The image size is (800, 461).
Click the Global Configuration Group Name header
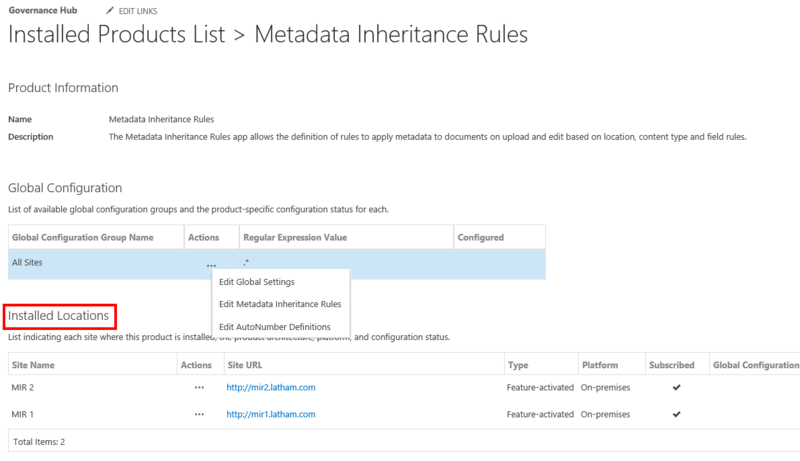(x=82, y=237)
